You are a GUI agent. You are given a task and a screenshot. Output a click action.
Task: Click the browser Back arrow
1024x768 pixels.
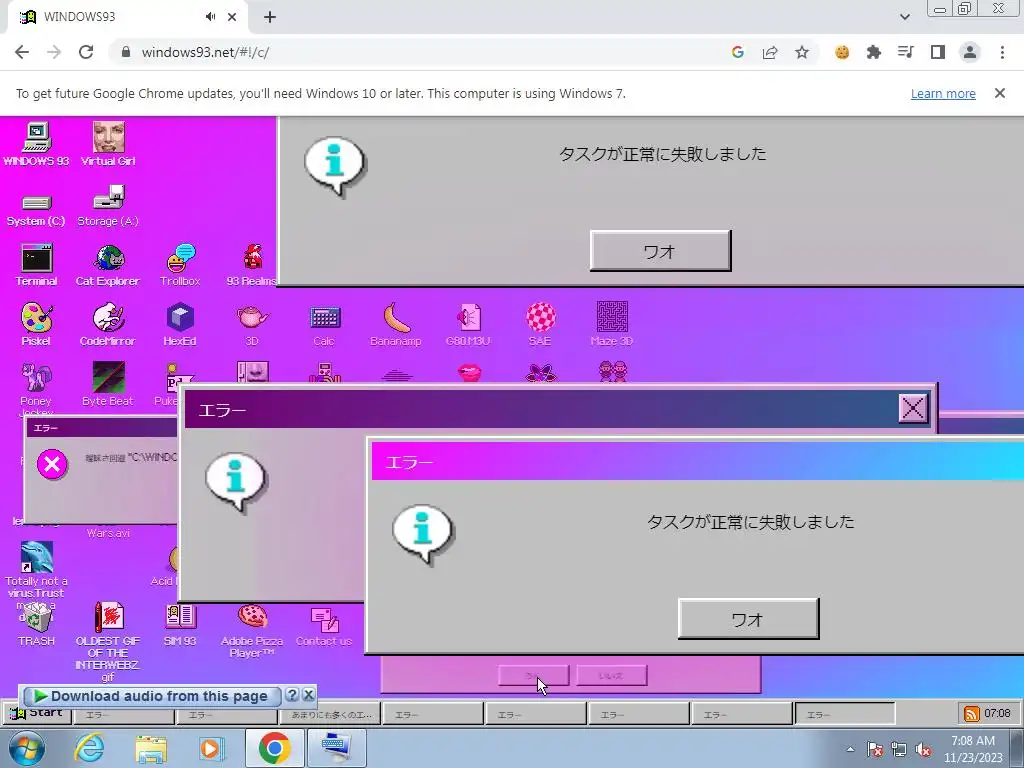pyautogui.click(x=22, y=52)
